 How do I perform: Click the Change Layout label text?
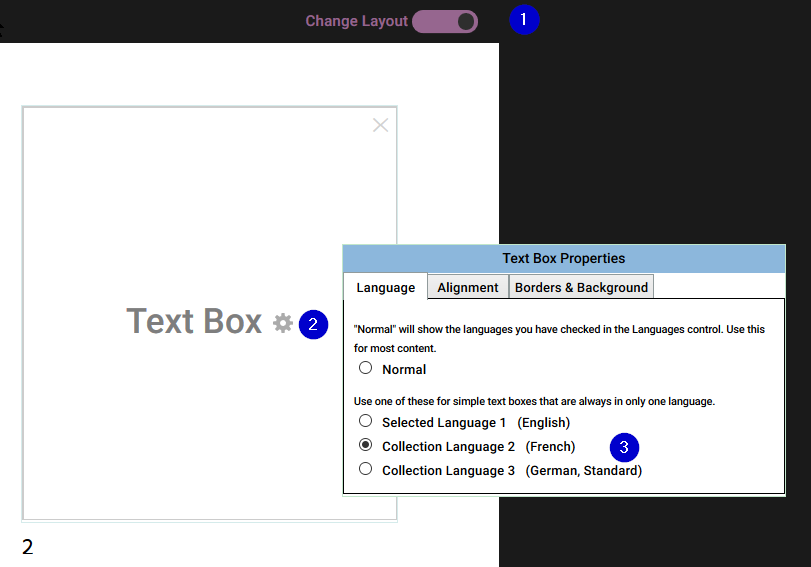[356, 21]
